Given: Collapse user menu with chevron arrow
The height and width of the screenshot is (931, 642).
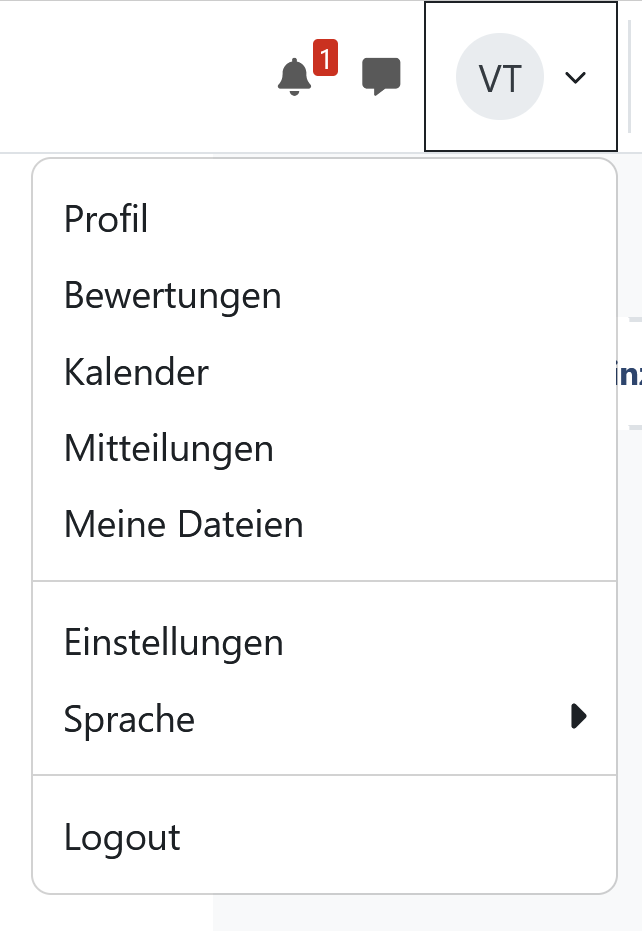Looking at the screenshot, I should [x=575, y=78].
